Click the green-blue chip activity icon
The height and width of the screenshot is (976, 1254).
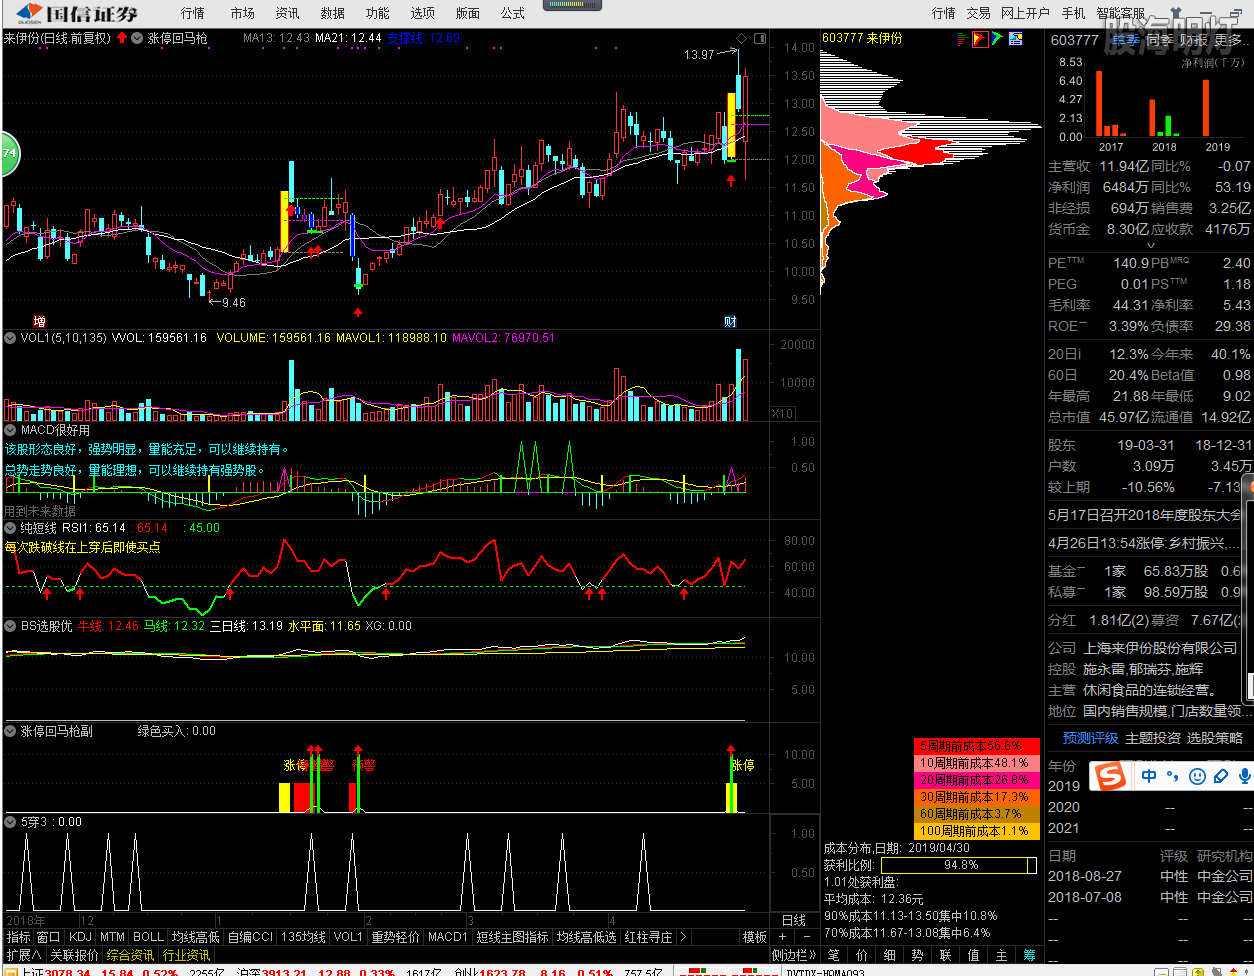coord(998,39)
